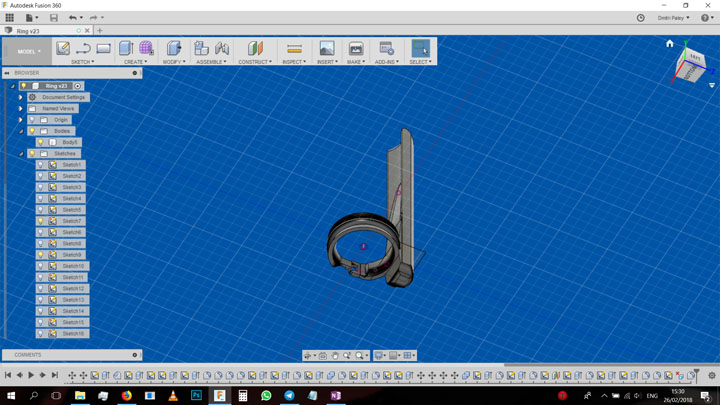
Task: Click the Home view icon near the ViewCube
Action: (x=669, y=44)
